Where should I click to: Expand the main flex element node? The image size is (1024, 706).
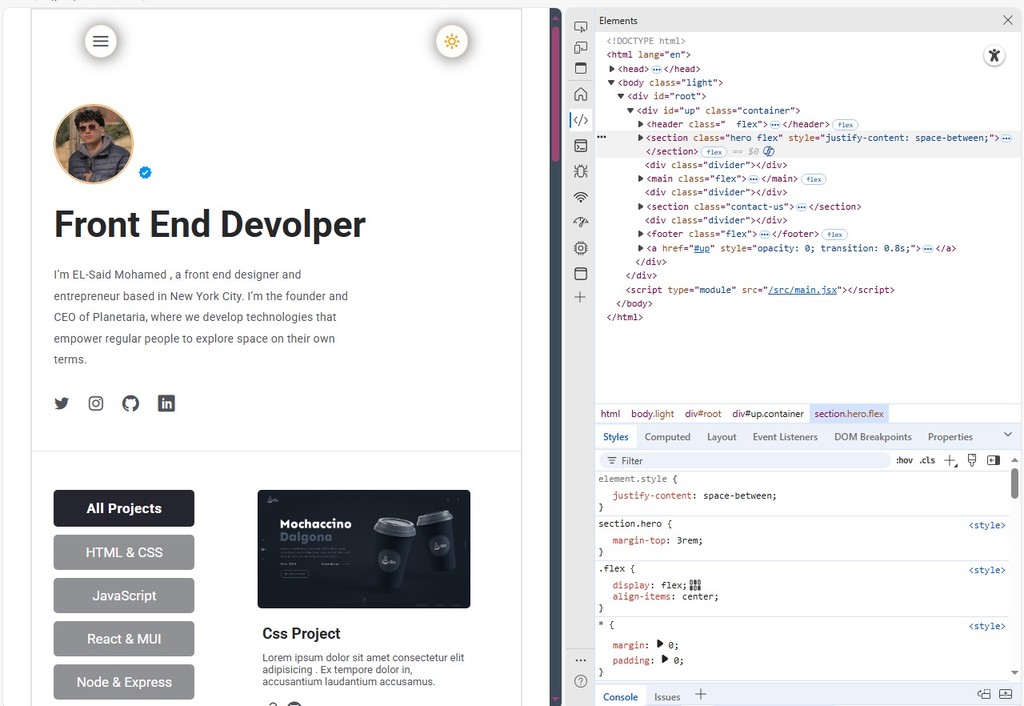coord(641,179)
